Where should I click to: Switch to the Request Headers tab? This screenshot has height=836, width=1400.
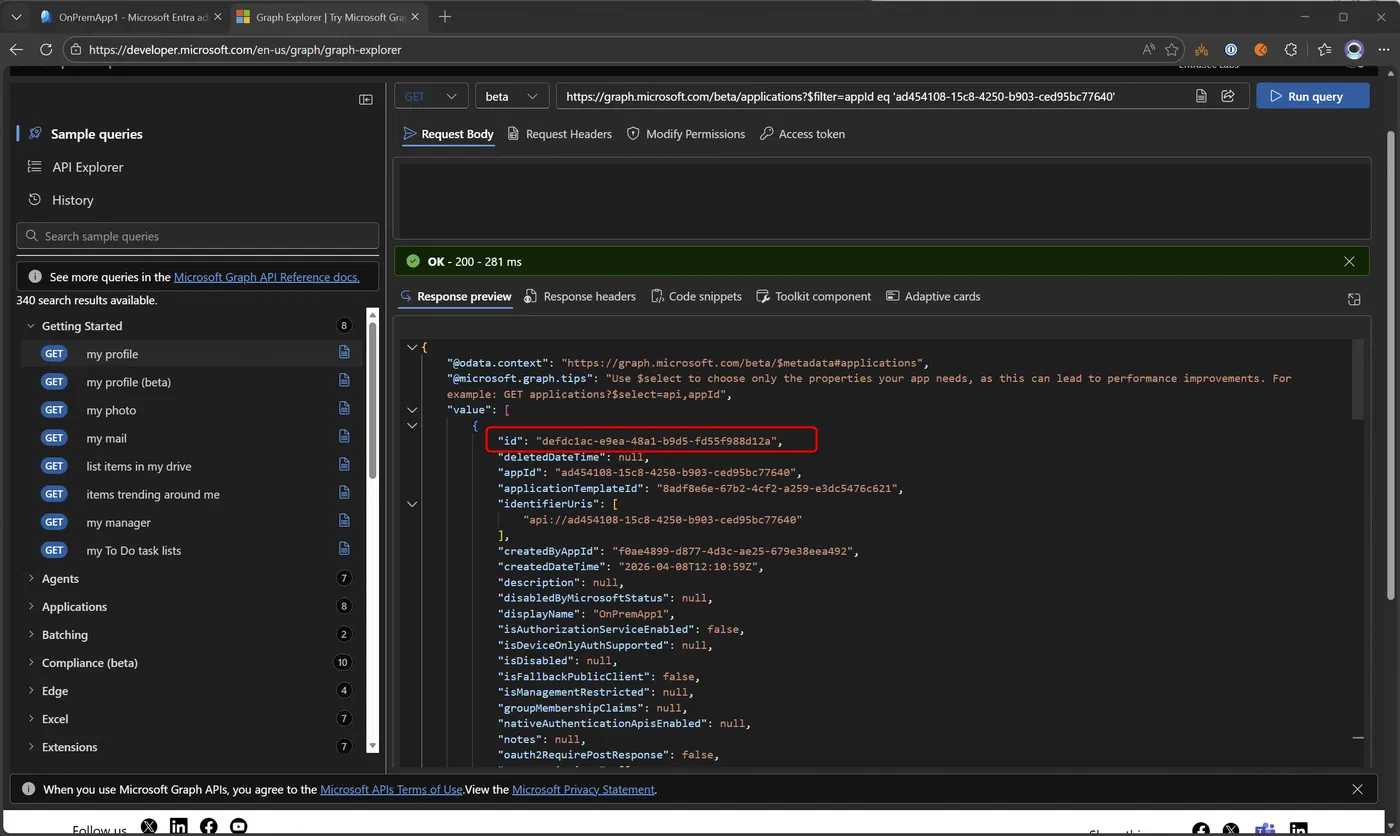click(x=560, y=134)
